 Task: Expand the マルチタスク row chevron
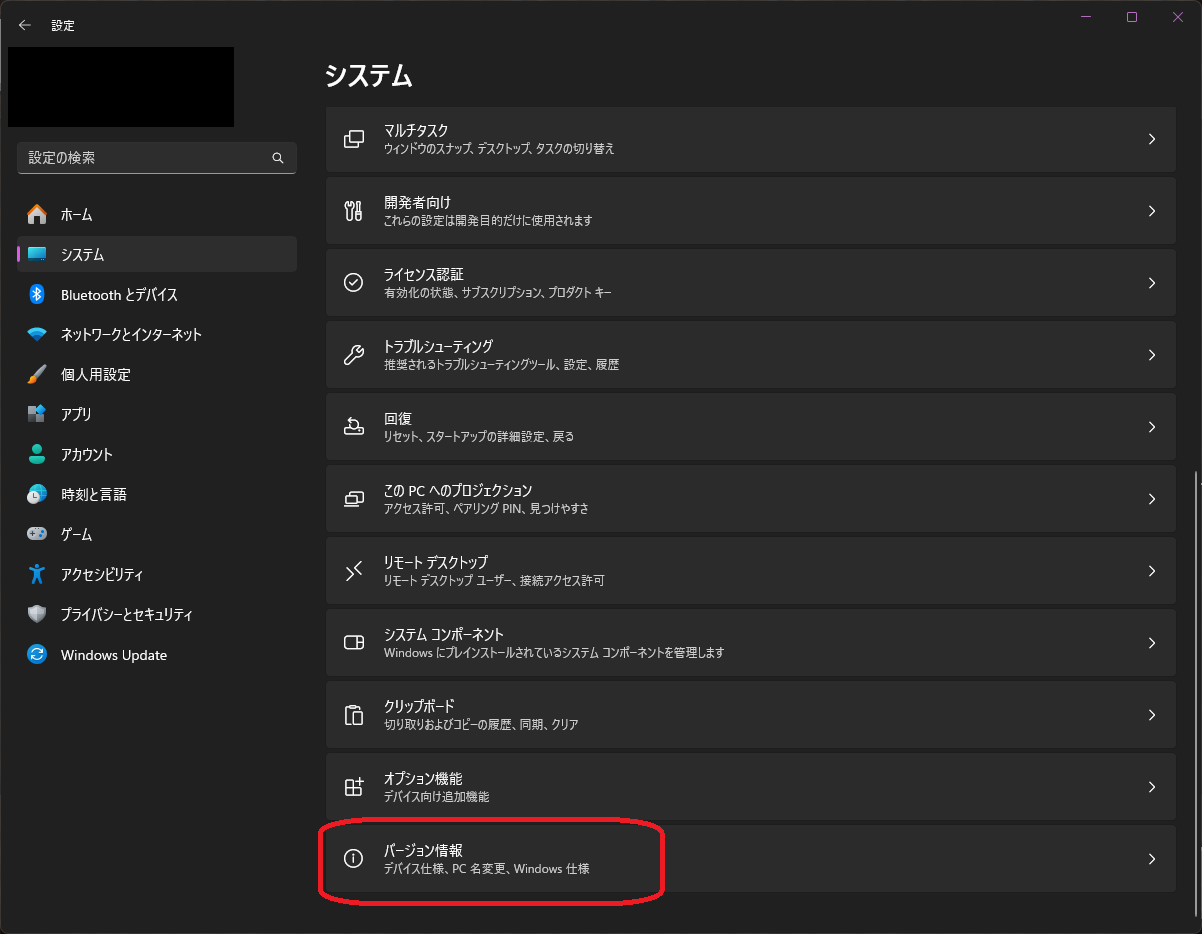1152,139
